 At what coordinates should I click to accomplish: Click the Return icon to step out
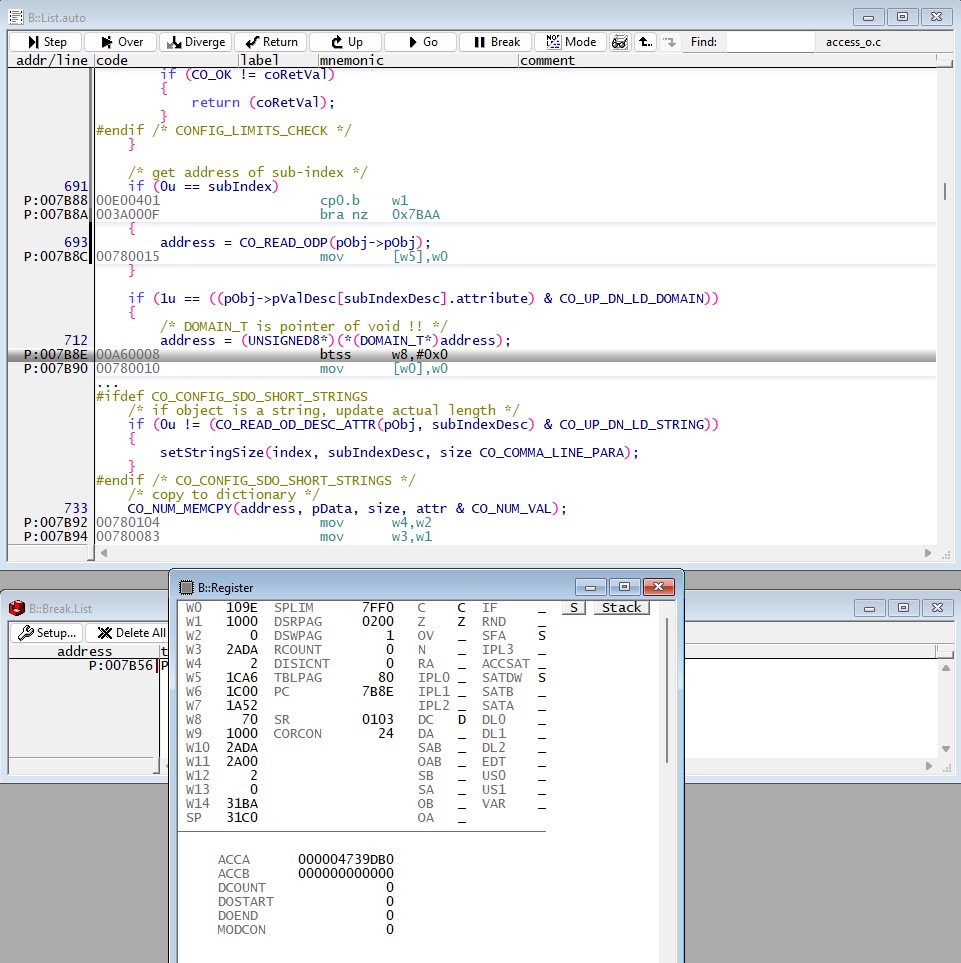[x=268, y=42]
